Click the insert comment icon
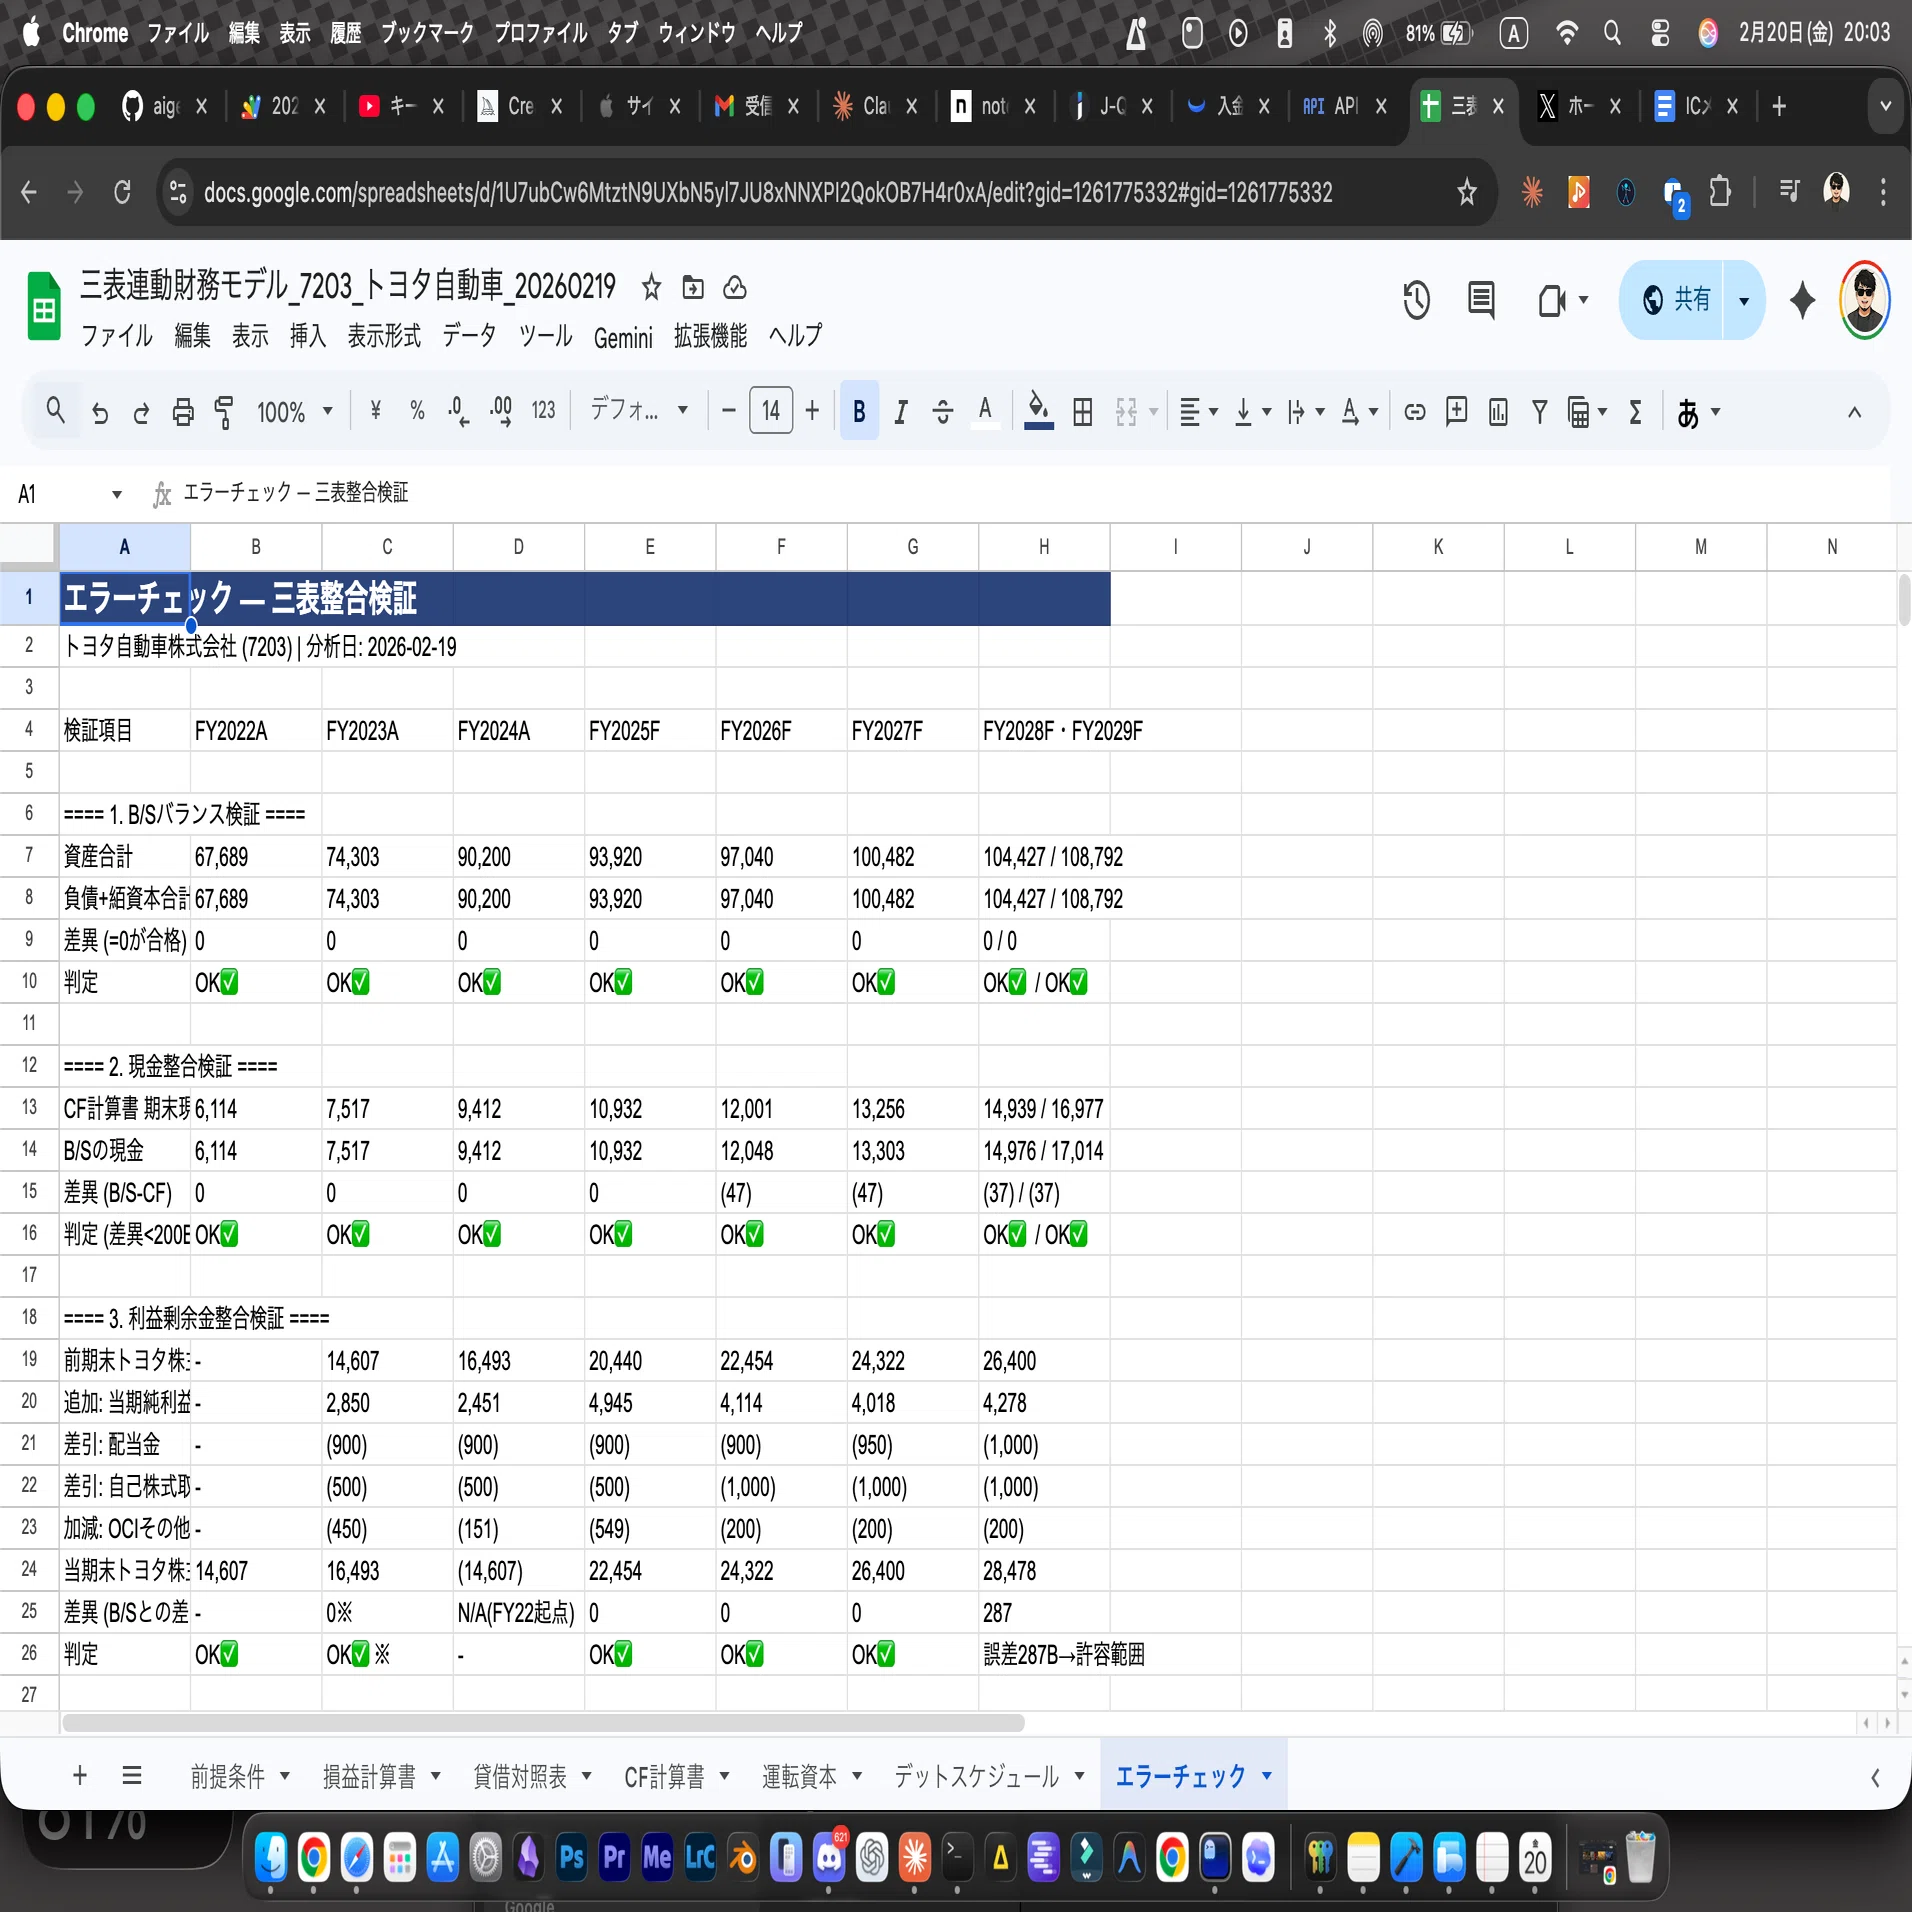The height and width of the screenshot is (1912, 1912). point(1456,411)
